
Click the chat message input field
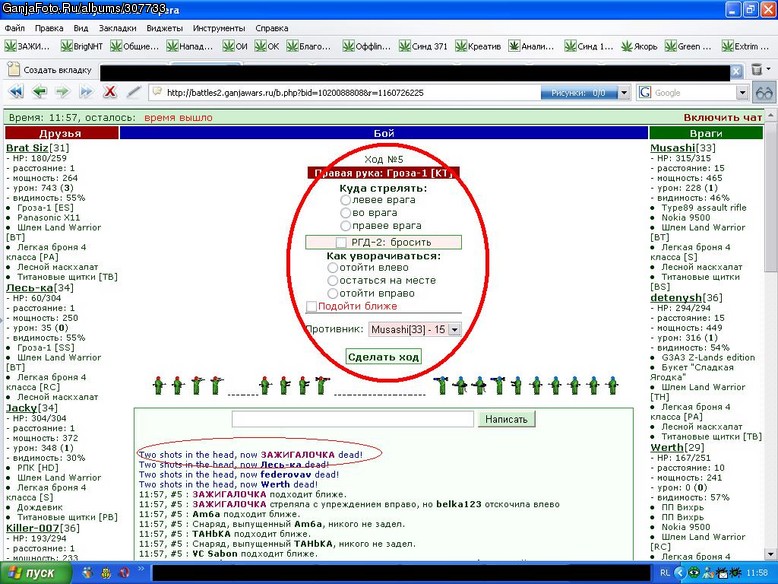pyautogui.click(x=353, y=419)
